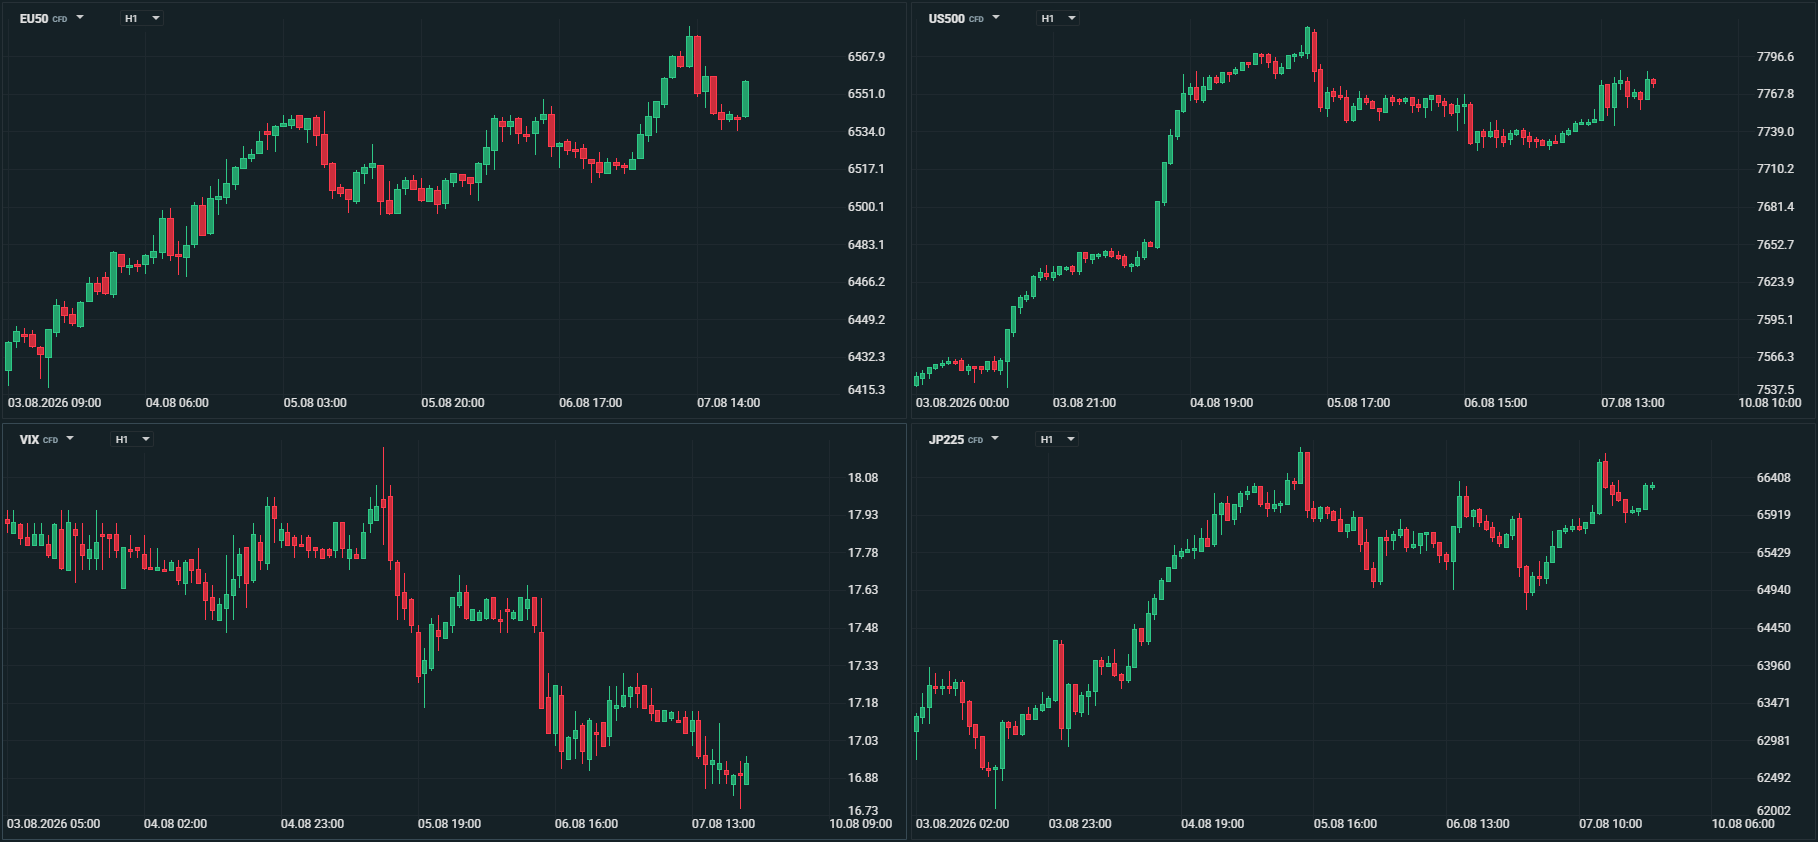Select the 05.08 20:00 time label on EU50 chart
The height and width of the screenshot is (842, 1818).
tap(453, 403)
